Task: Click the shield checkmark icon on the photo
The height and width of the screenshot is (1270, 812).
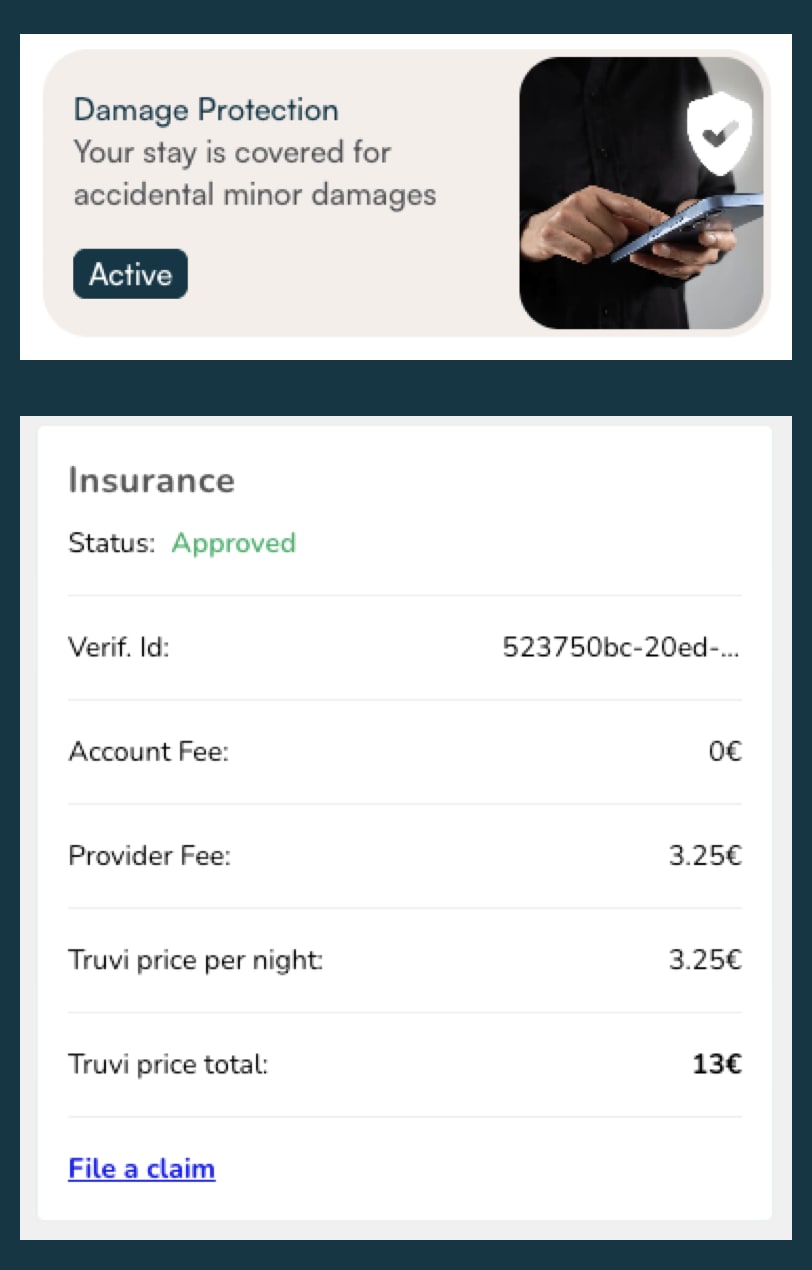Action: pyautogui.click(x=720, y=131)
